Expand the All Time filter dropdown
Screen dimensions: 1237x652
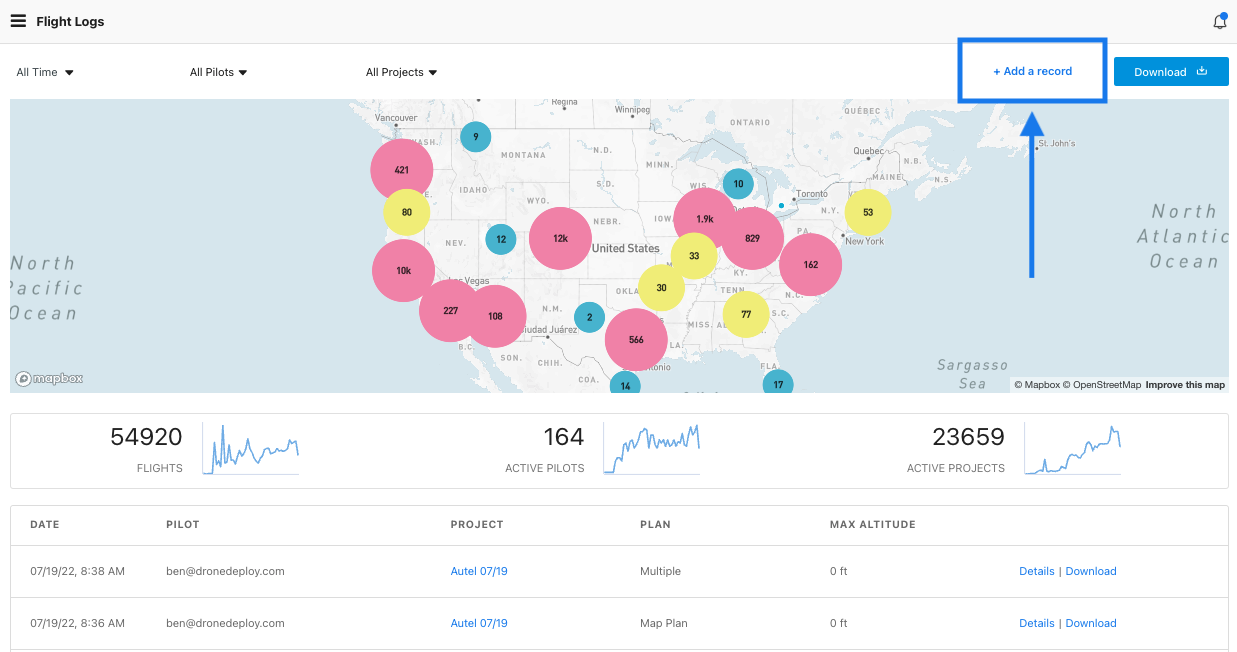46,72
